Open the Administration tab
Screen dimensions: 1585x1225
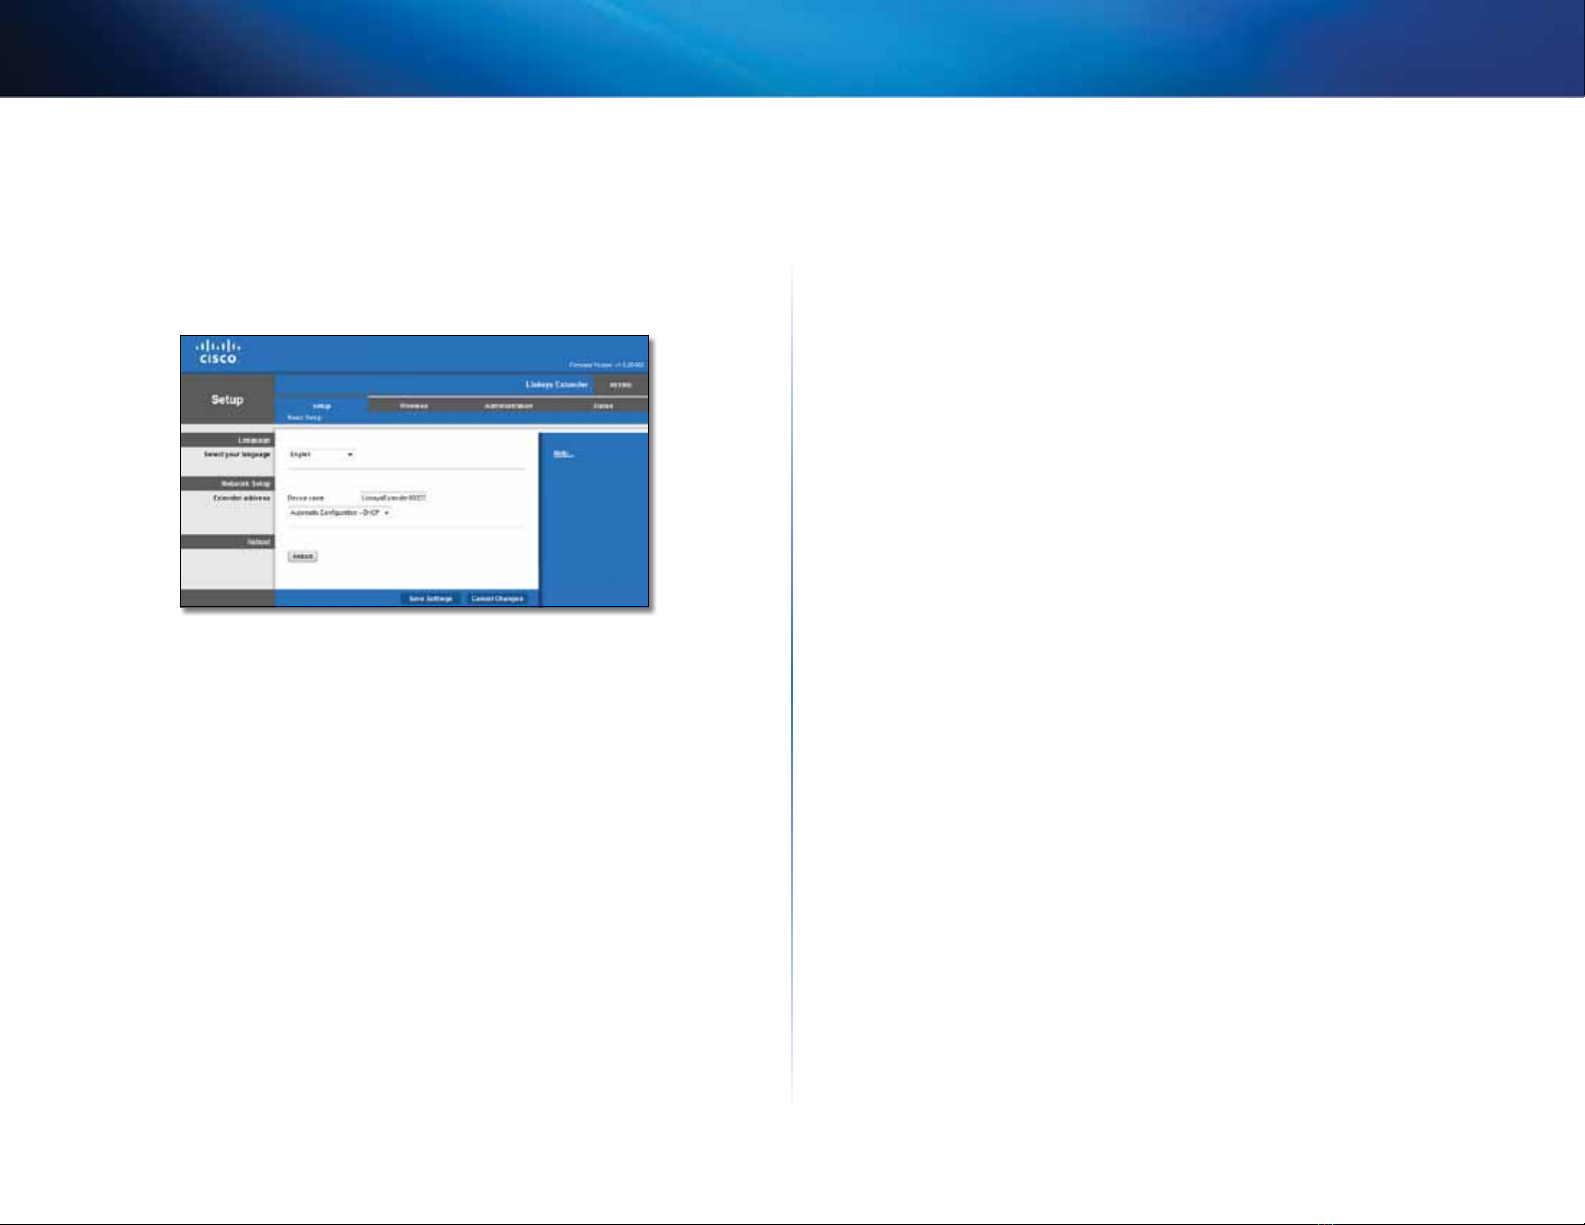pyautogui.click(x=508, y=406)
